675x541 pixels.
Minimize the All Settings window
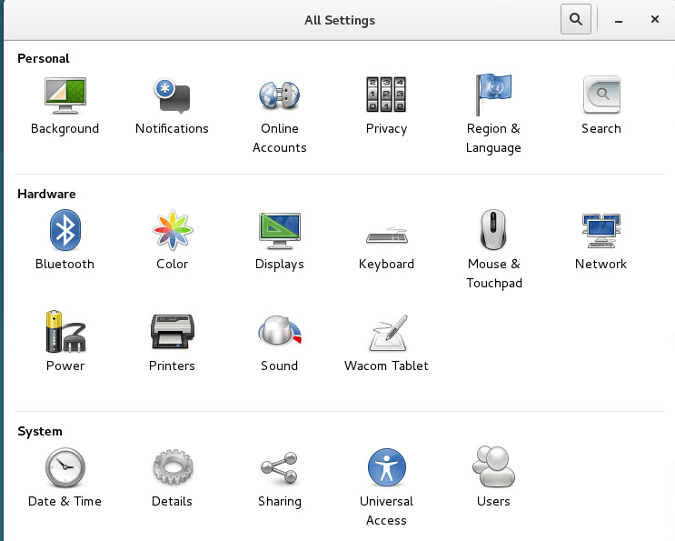click(x=620, y=19)
